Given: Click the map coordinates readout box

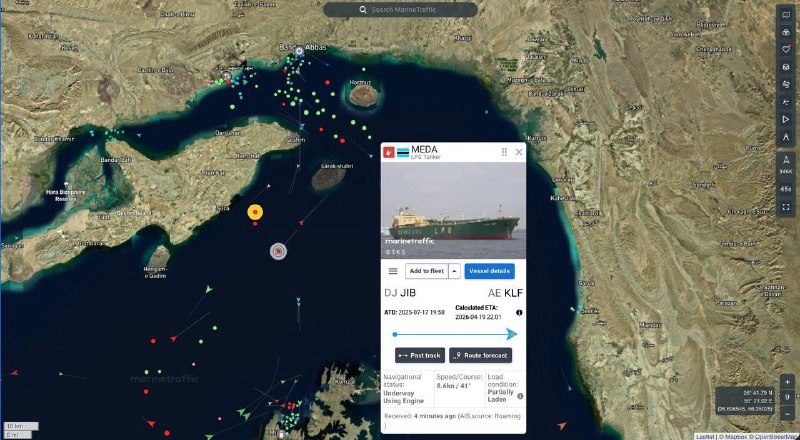Looking at the screenshot, I should (x=745, y=401).
